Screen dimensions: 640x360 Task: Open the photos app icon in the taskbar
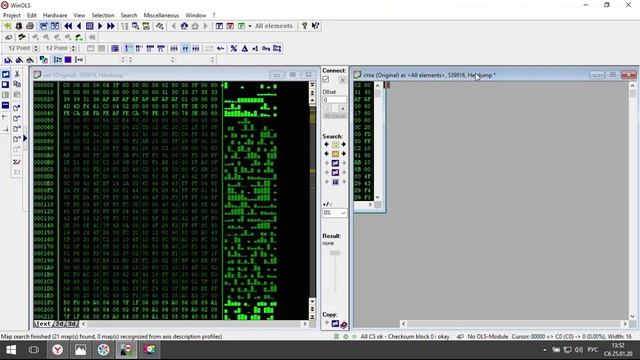[x=80, y=350]
